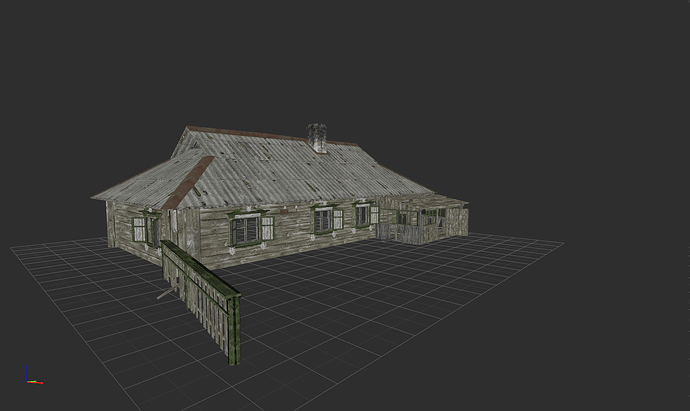Select the large shuttered window nearest the fence
Screen dimensions: 690x411
coord(245,230)
